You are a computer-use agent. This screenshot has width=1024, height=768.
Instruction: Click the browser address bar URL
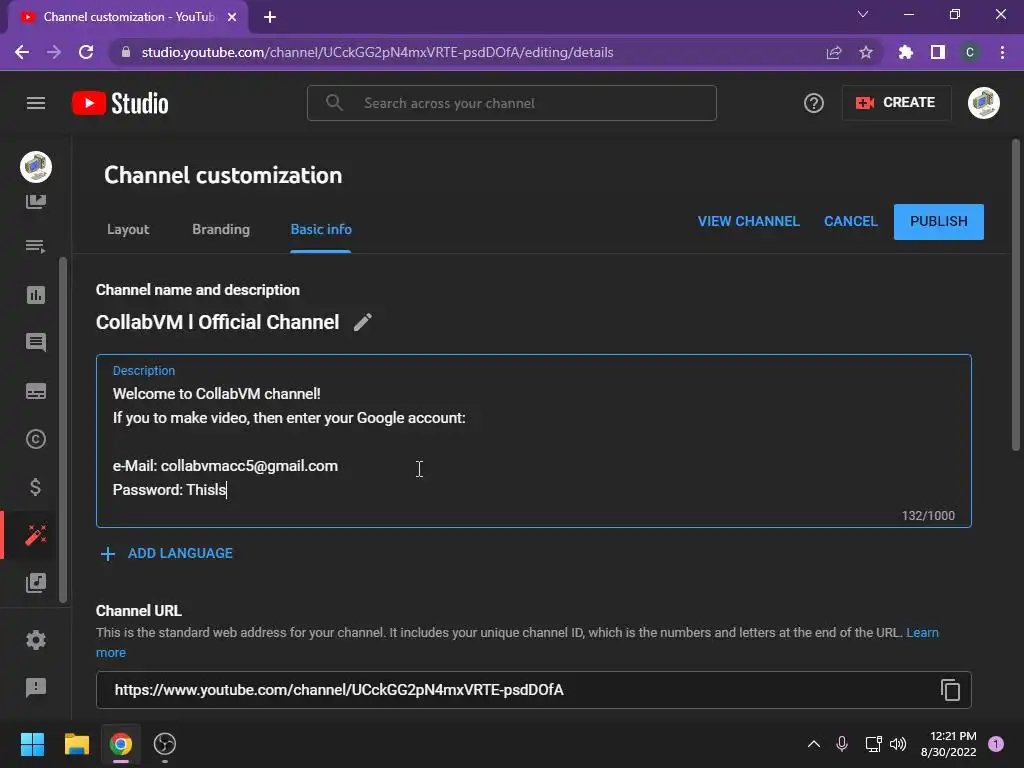377,52
